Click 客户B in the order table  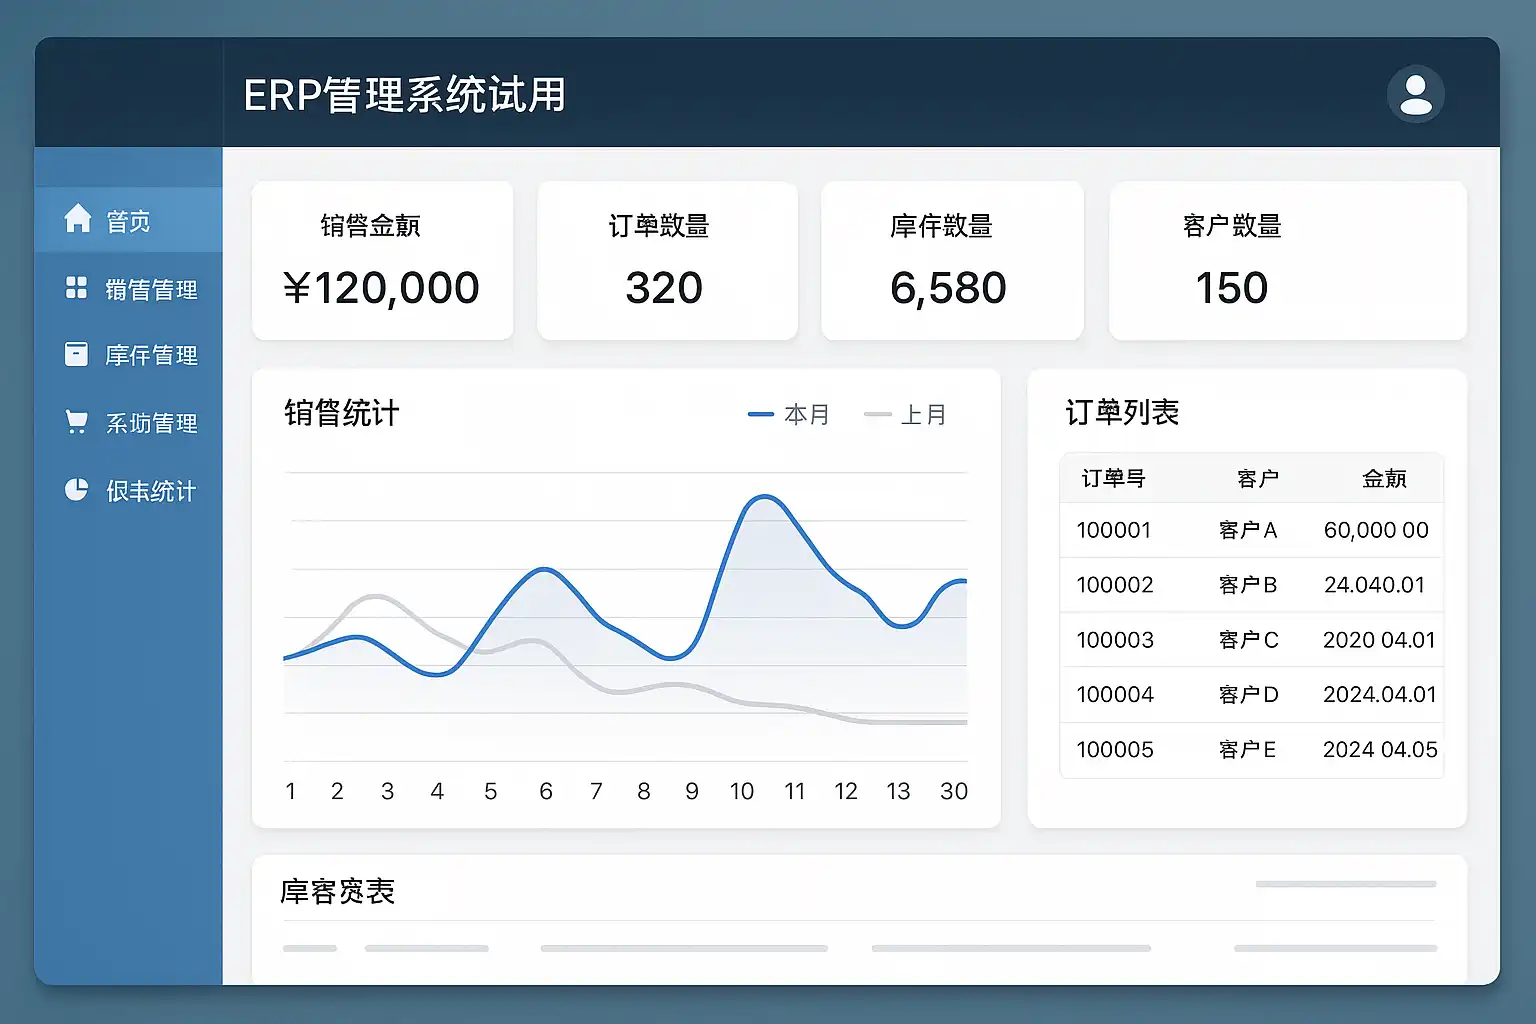pyautogui.click(x=1248, y=585)
